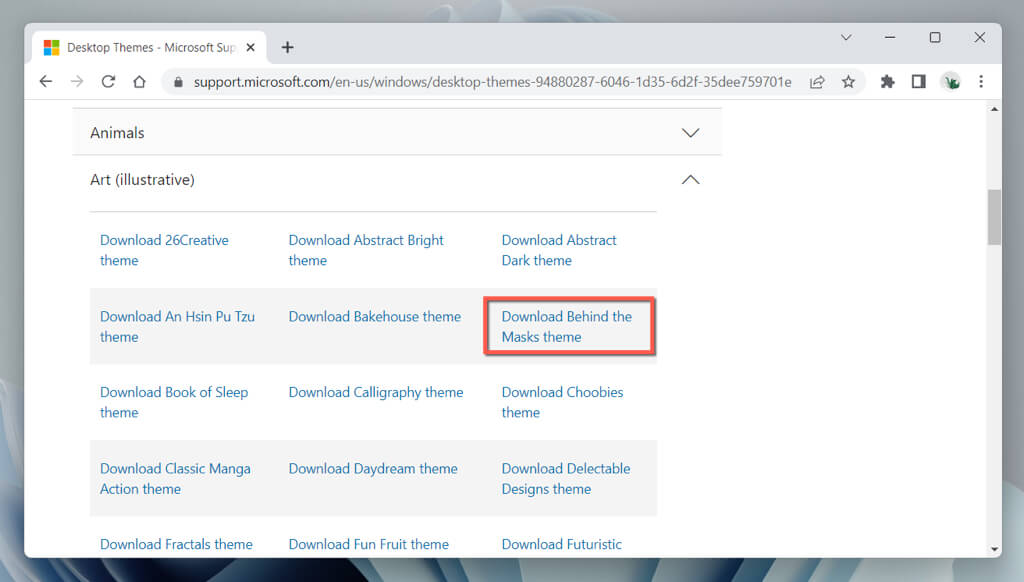Screen dimensions: 1024x582
Task: Click the browser back arrow
Action: [46, 82]
